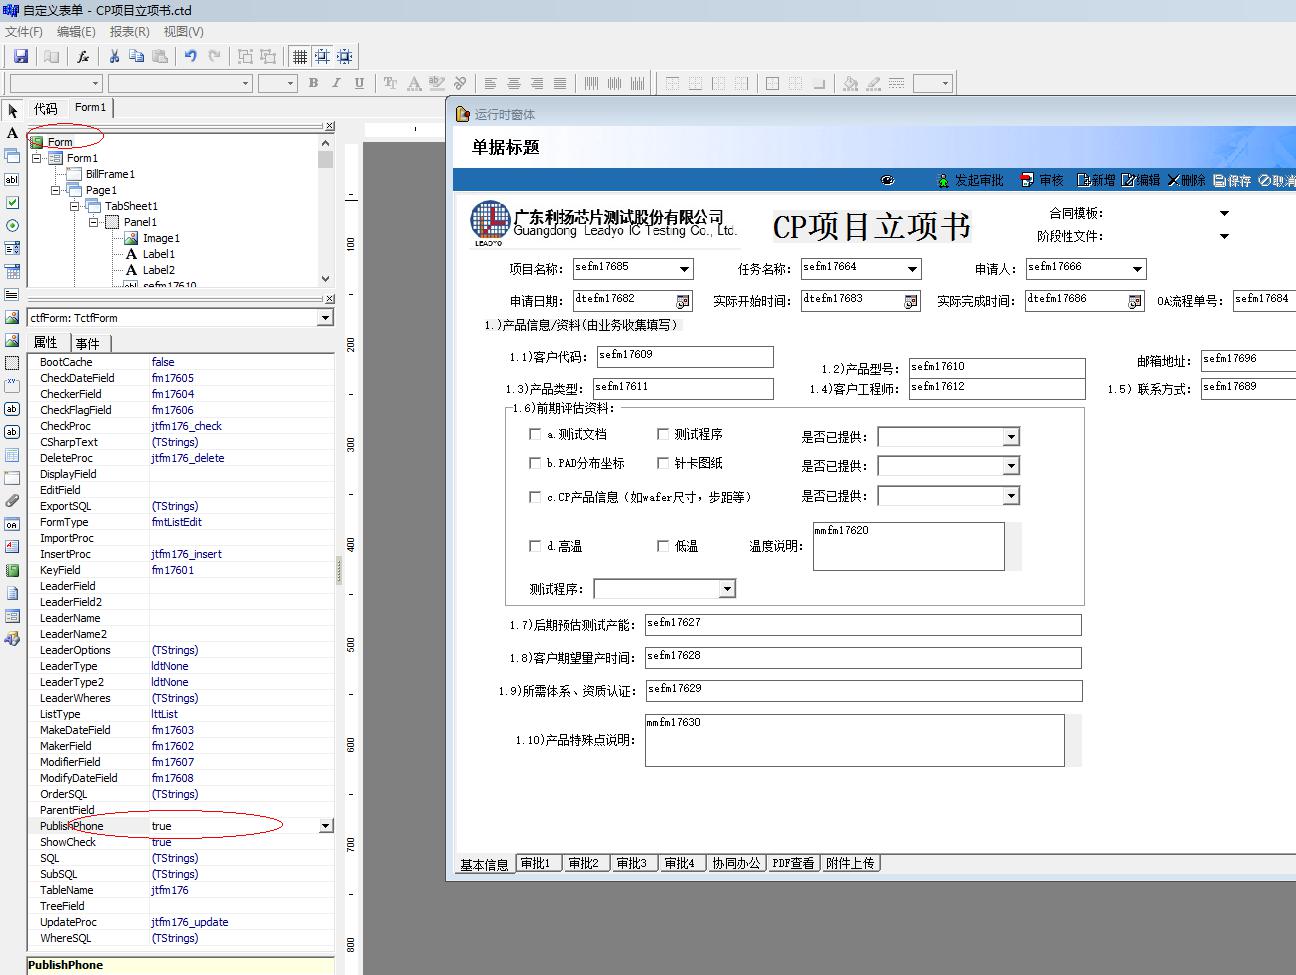Image resolution: width=1296 pixels, height=975 pixels.
Task: Collapse the Page1 tree node
Action: (56, 190)
